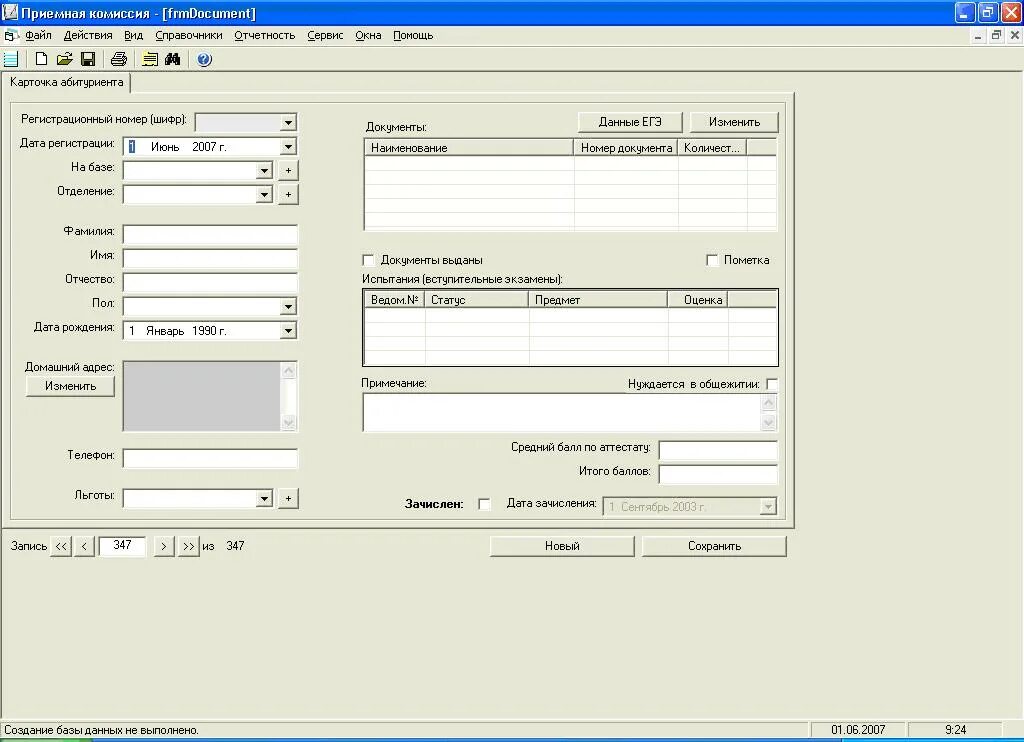The image size is (1024, 742).
Task: Open the Помощь menu
Action: click(413, 35)
